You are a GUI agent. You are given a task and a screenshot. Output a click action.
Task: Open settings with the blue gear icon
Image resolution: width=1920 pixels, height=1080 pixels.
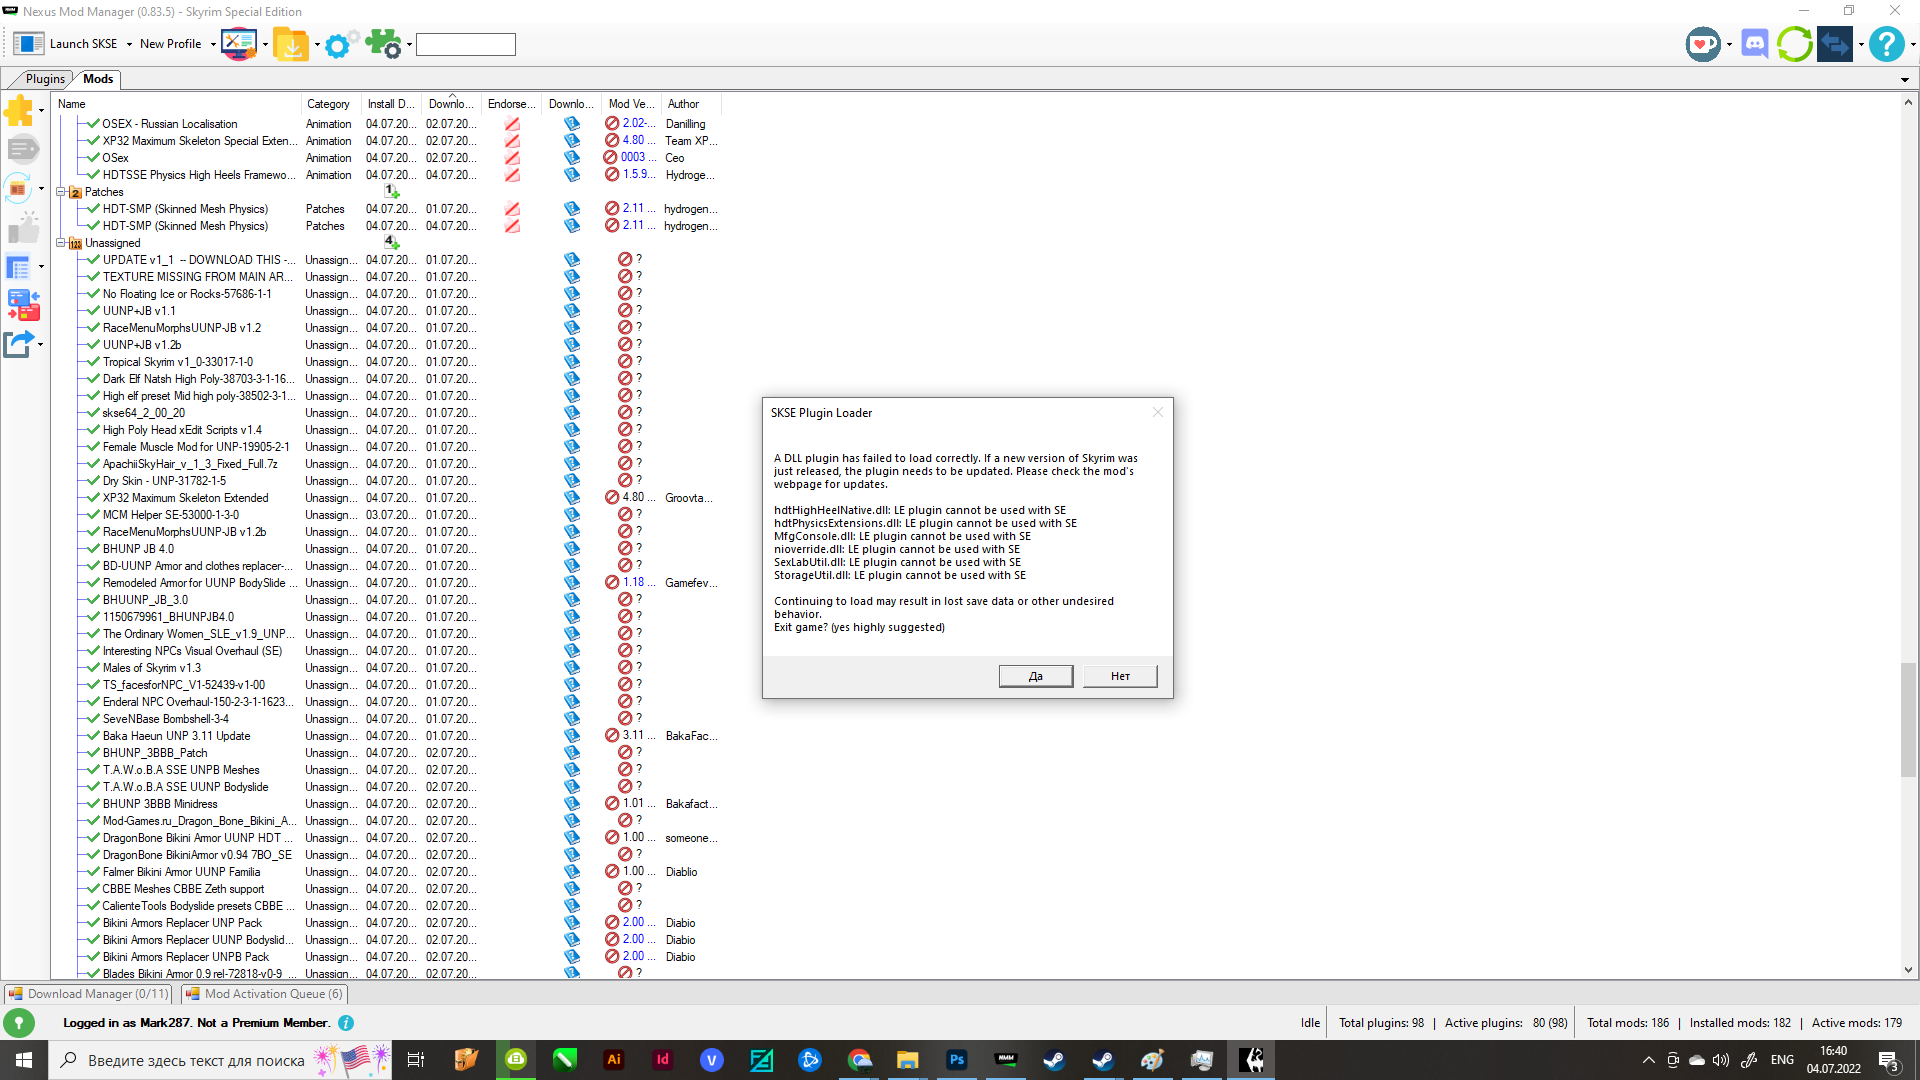click(339, 45)
